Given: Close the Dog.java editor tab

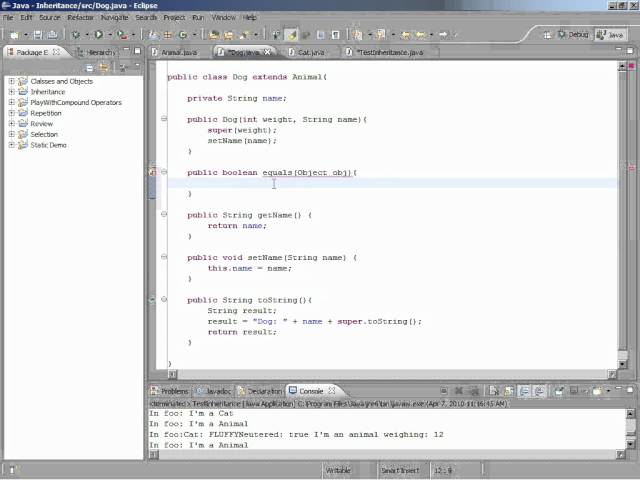Looking at the screenshot, I should [267, 52].
